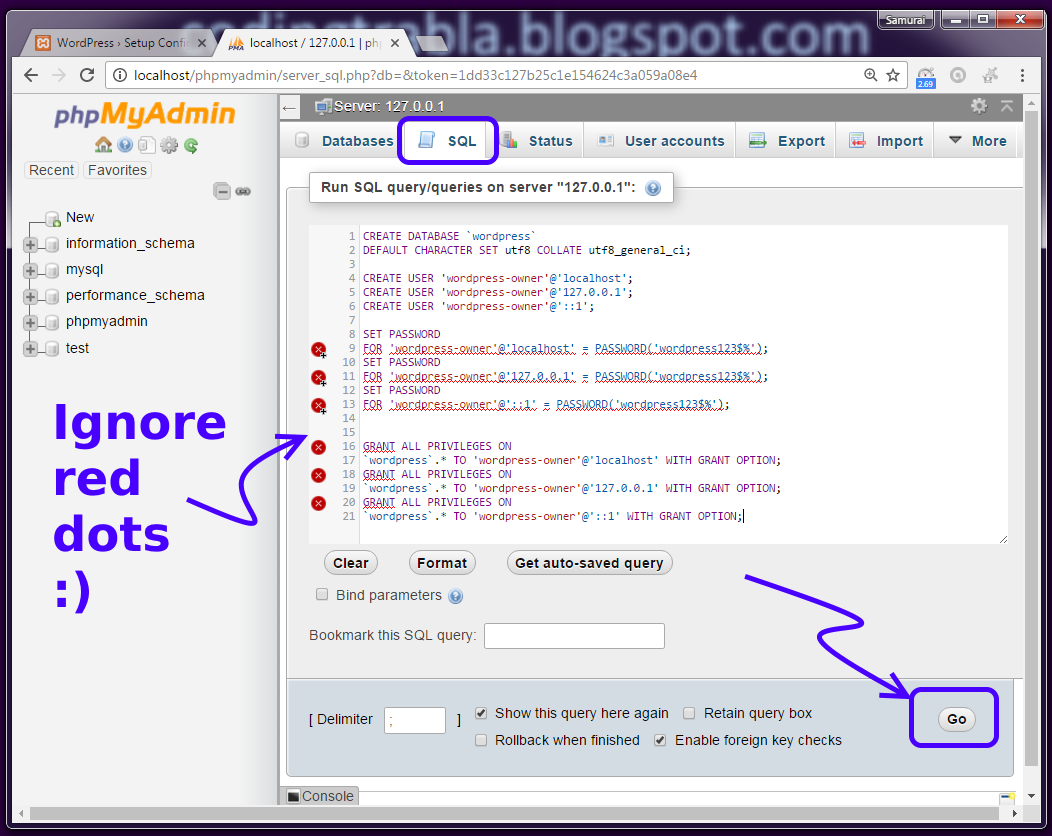Refresh the navigation panel with the green arrow icon
Image resolution: width=1052 pixels, height=836 pixels.
coord(190,144)
